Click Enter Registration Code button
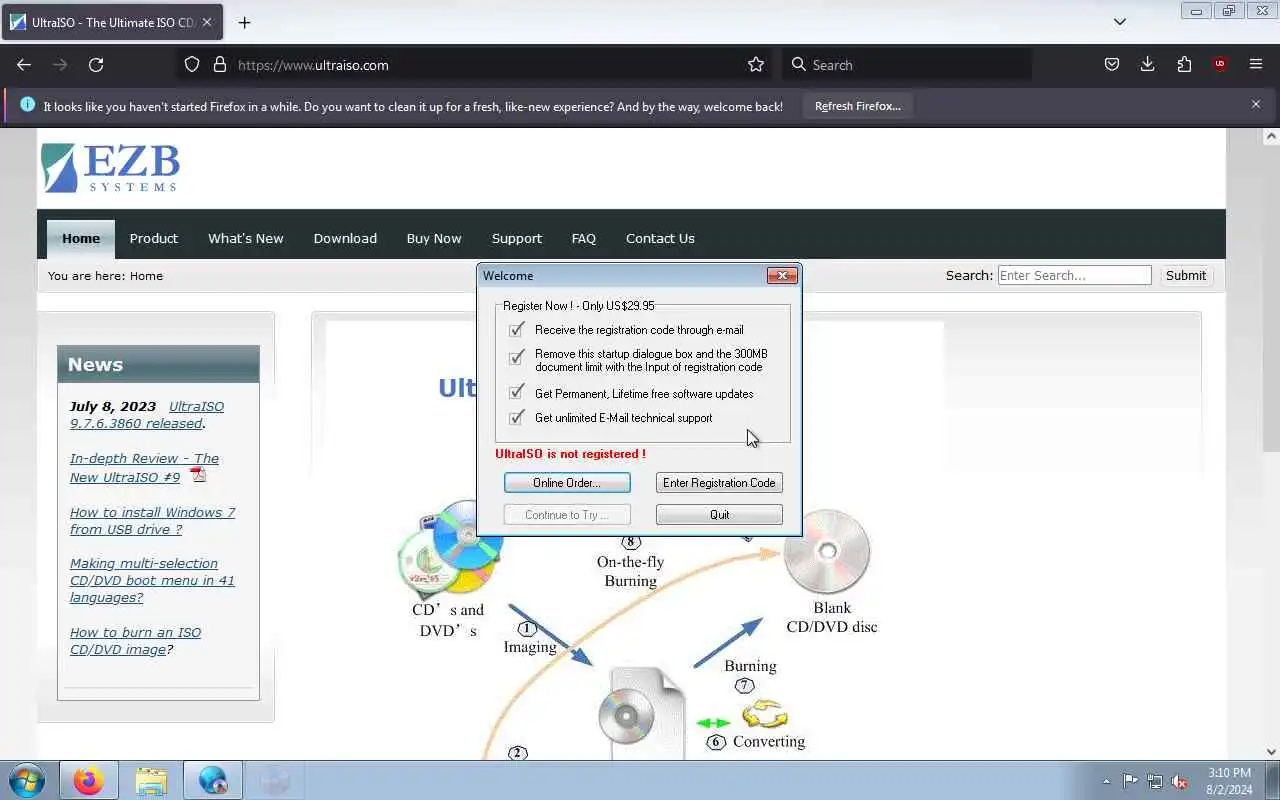Image resolution: width=1280 pixels, height=800 pixels. tap(719, 483)
